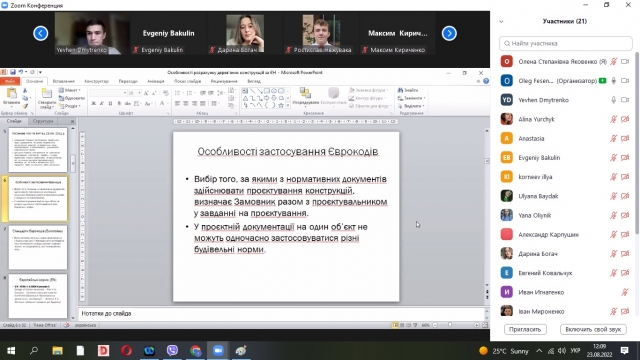
Task: Show hidden system tray icons chevron
Action: click(x=539, y=351)
